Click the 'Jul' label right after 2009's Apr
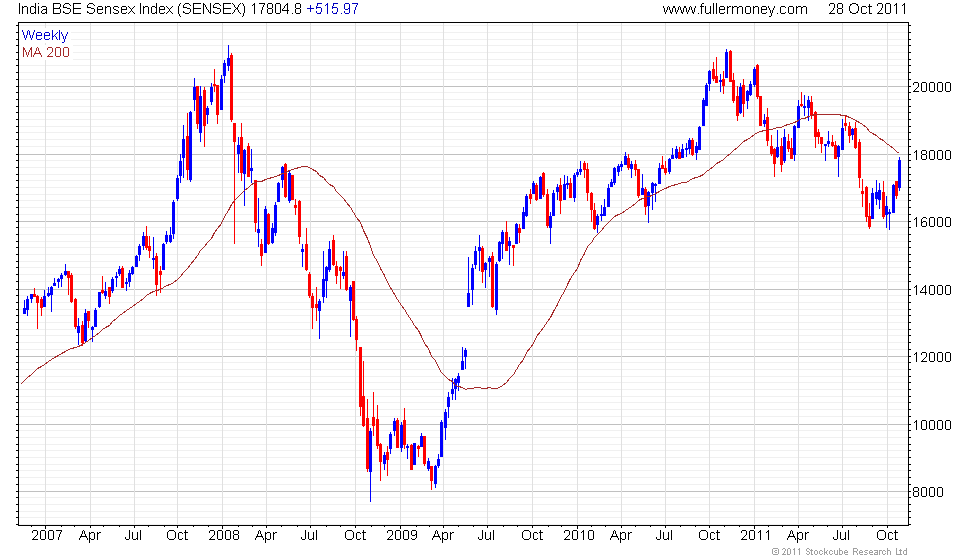The height and width of the screenshot is (560, 960). coord(486,536)
